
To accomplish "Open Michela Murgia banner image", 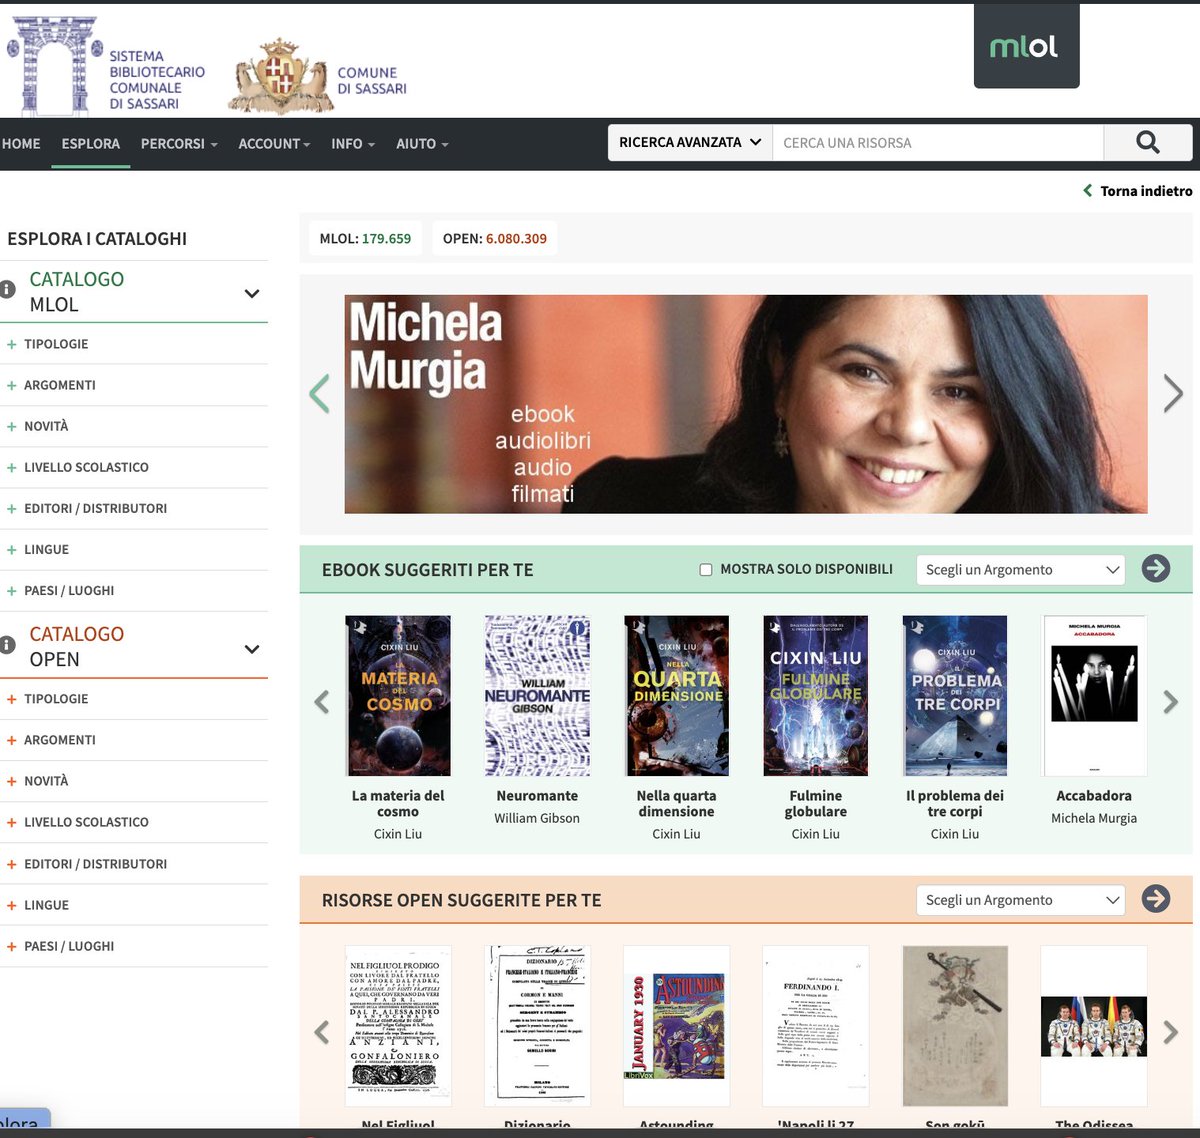I will 746,404.
